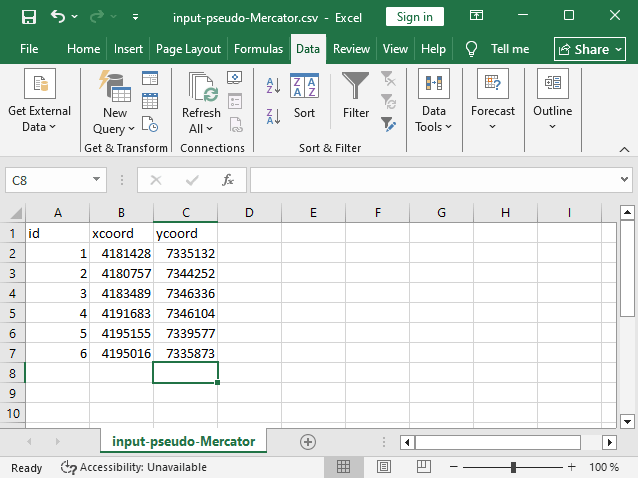The height and width of the screenshot is (478, 638).
Task: Apply the Filter funnel icon
Action: [x=356, y=85]
